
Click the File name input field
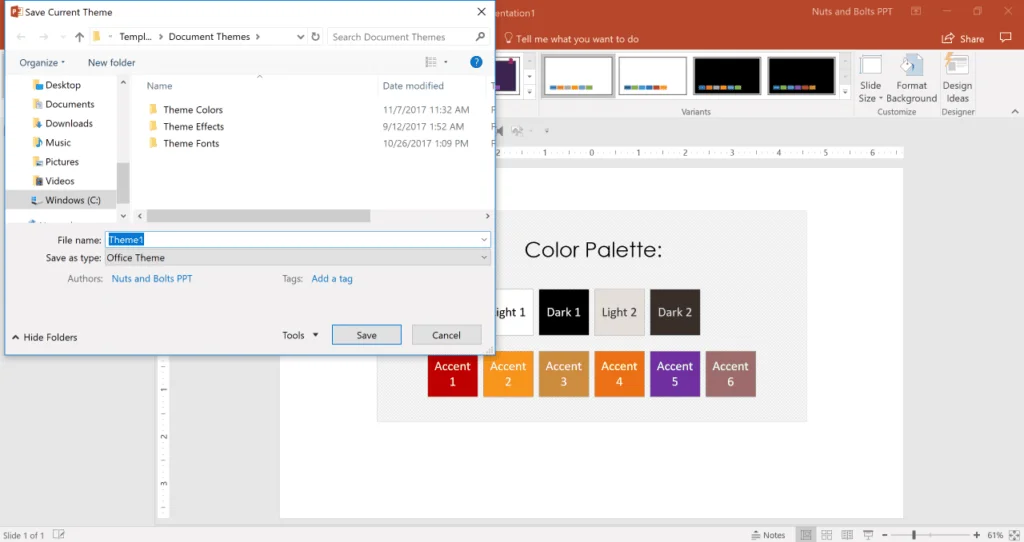pyautogui.click(x=298, y=240)
